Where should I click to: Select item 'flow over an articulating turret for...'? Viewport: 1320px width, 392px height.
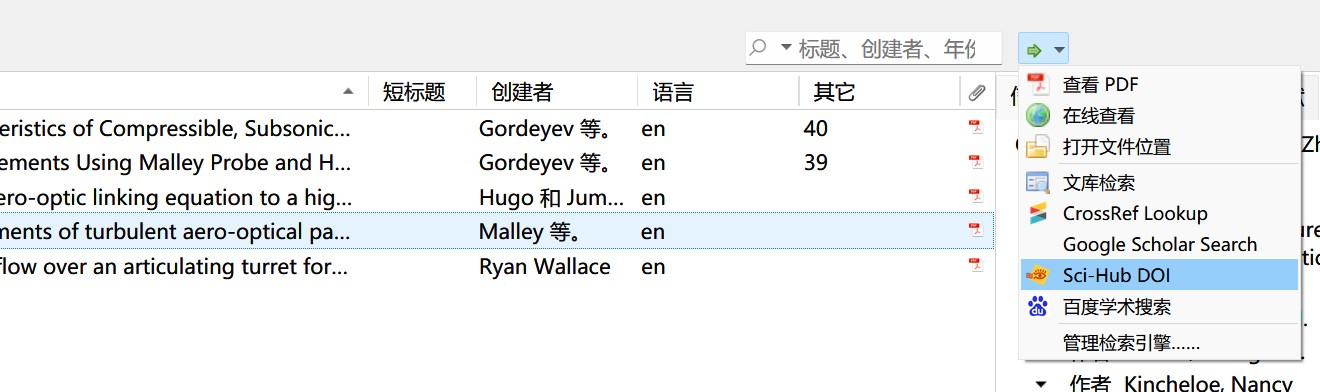point(175,266)
